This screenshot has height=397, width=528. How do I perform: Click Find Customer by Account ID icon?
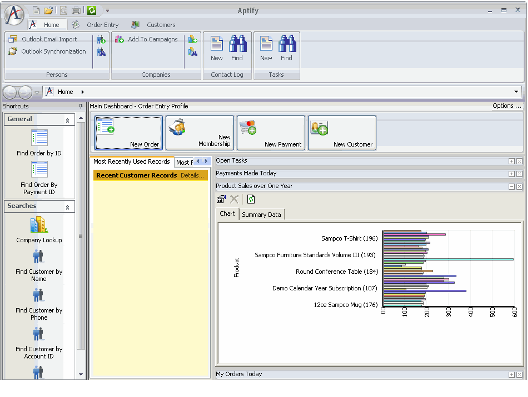click(38, 334)
